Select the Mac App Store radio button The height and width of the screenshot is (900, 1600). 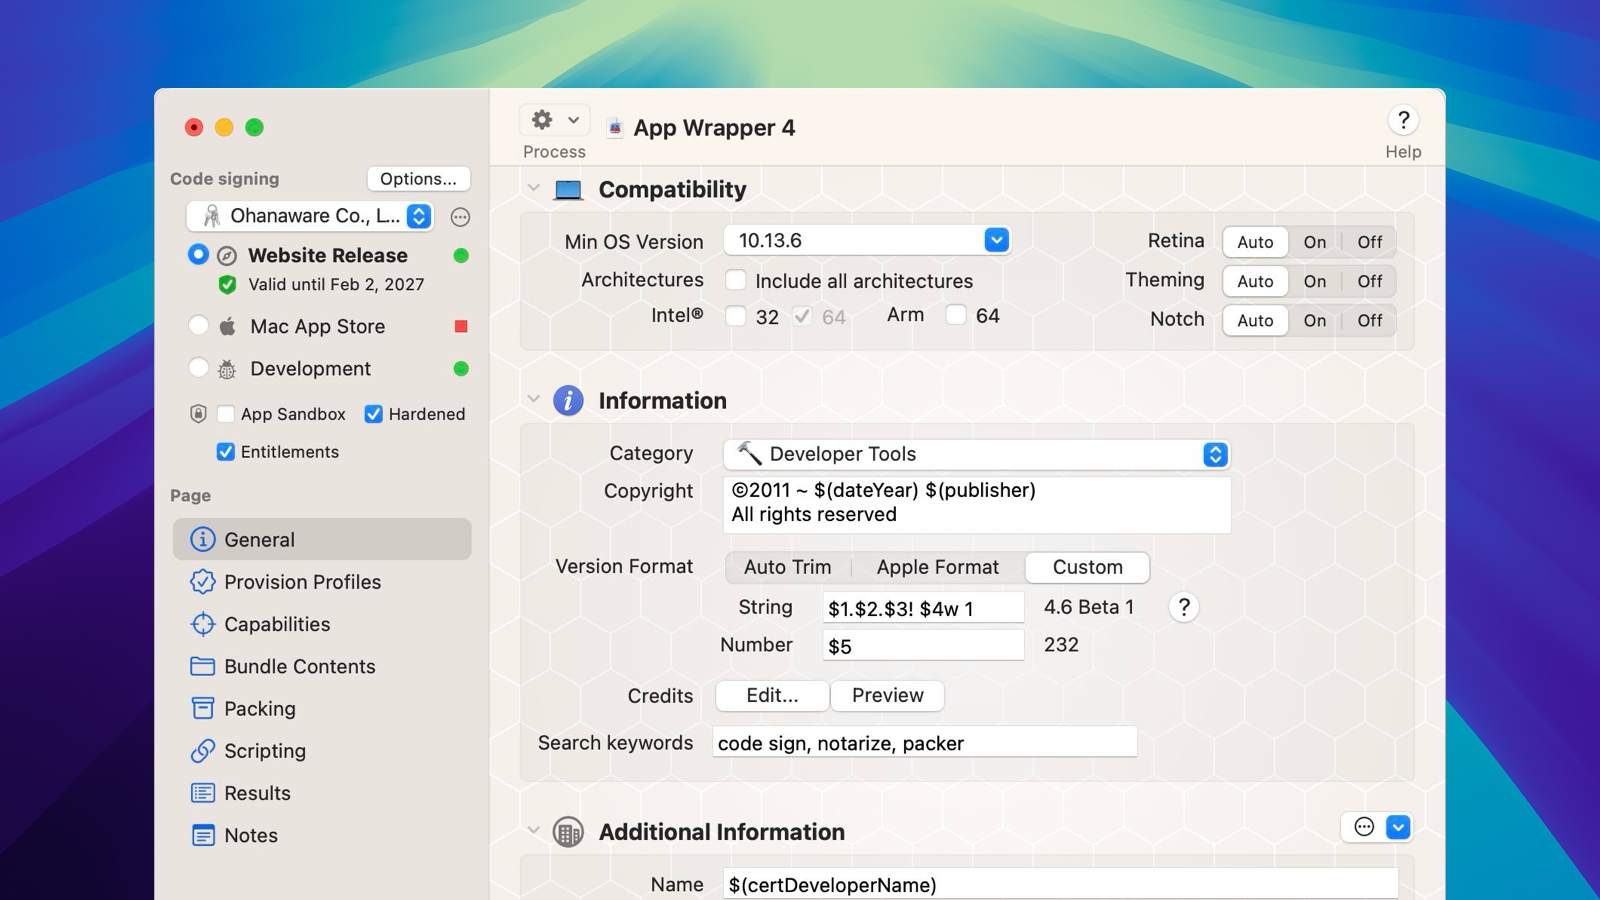click(199, 326)
